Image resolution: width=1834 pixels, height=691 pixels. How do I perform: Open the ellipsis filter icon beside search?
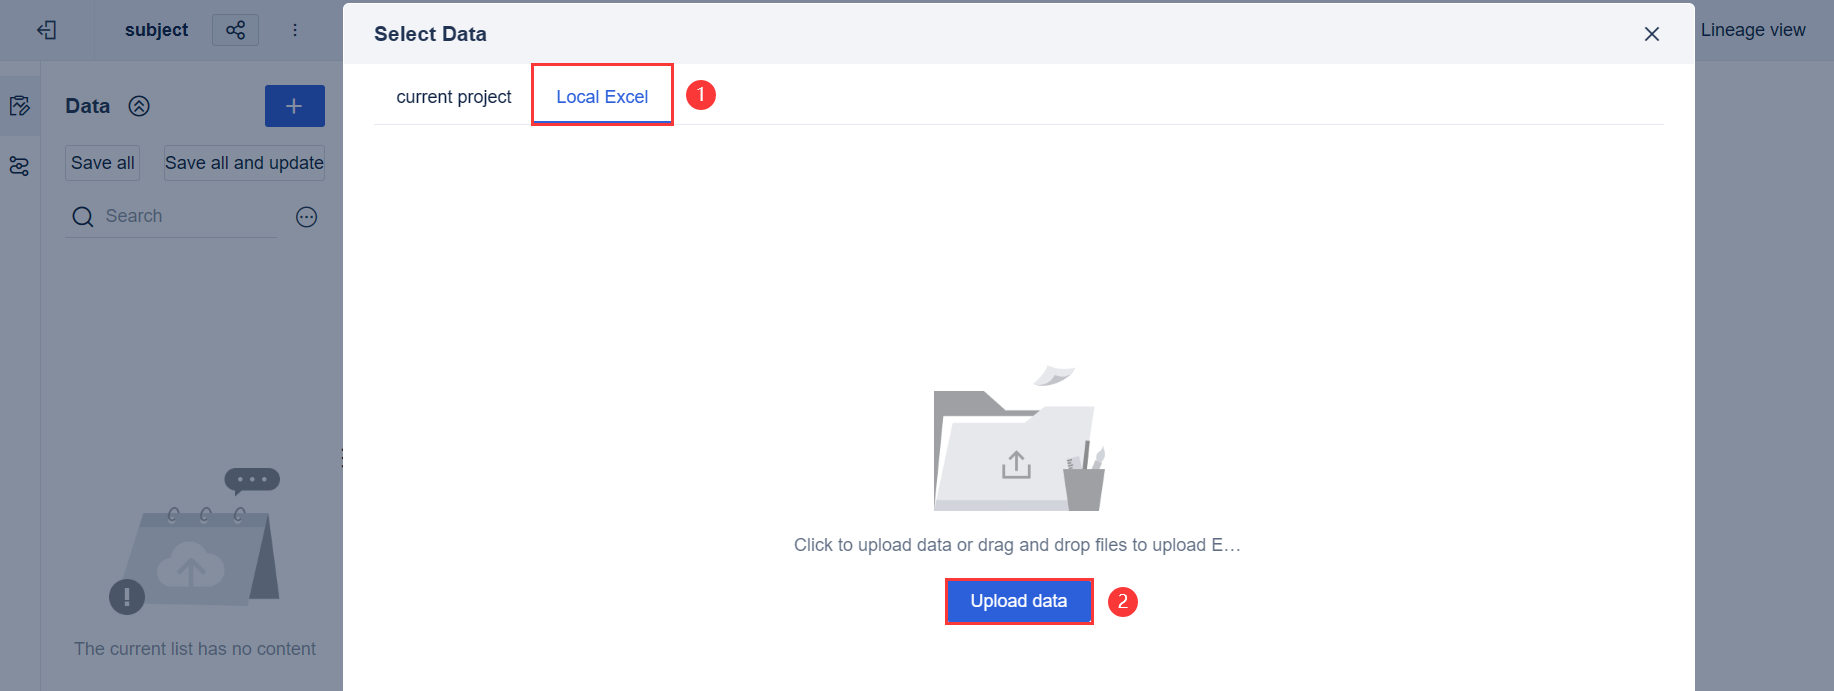click(x=306, y=216)
